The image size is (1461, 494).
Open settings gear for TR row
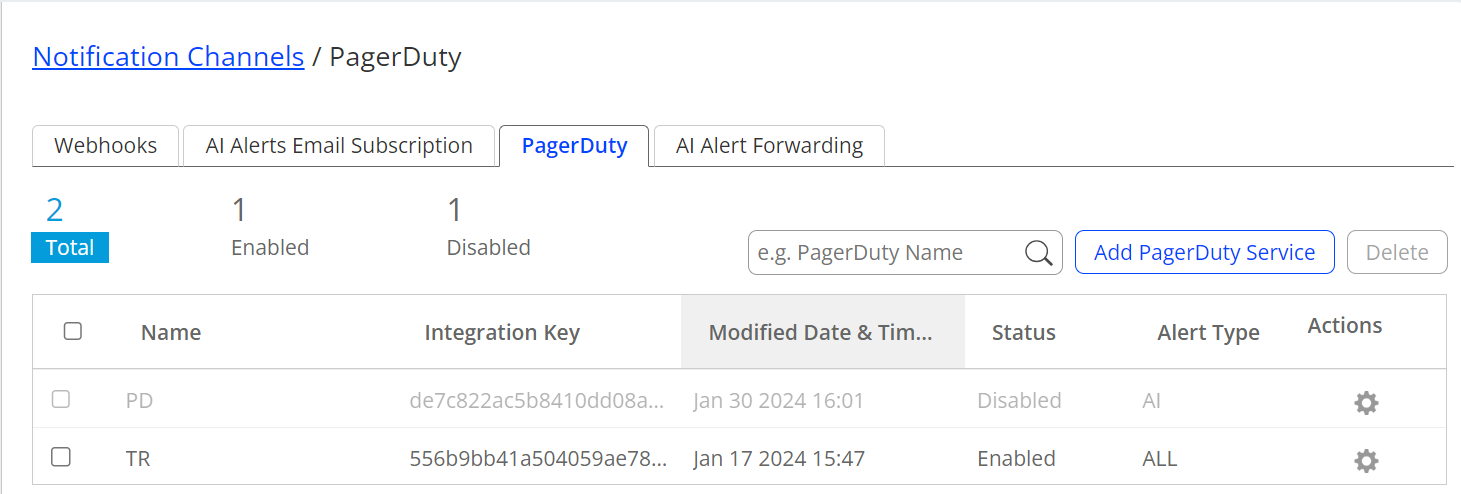pos(1366,461)
